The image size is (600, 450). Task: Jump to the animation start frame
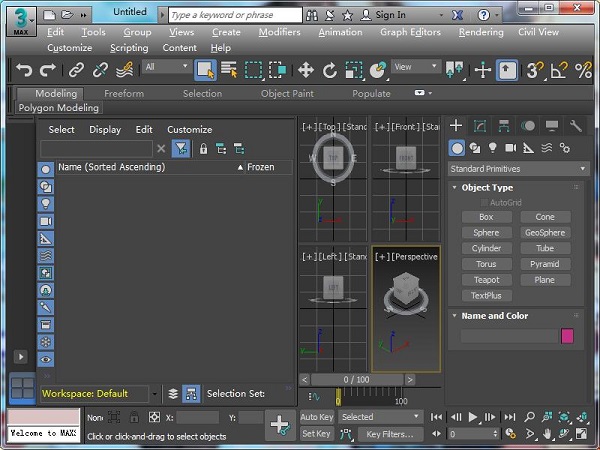pyautogui.click(x=436, y=417)
